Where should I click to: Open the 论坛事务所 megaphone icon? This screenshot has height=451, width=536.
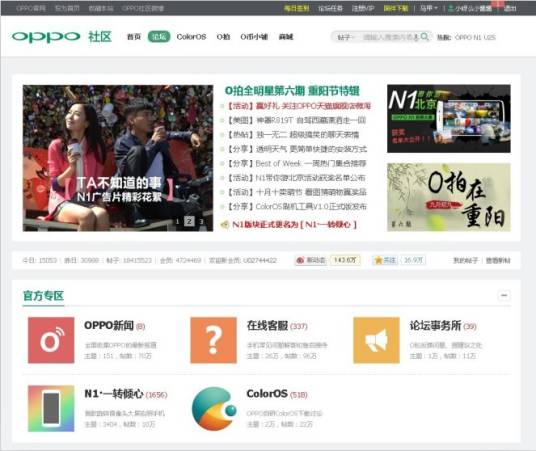pyautogui.click(x=376, y=340)
